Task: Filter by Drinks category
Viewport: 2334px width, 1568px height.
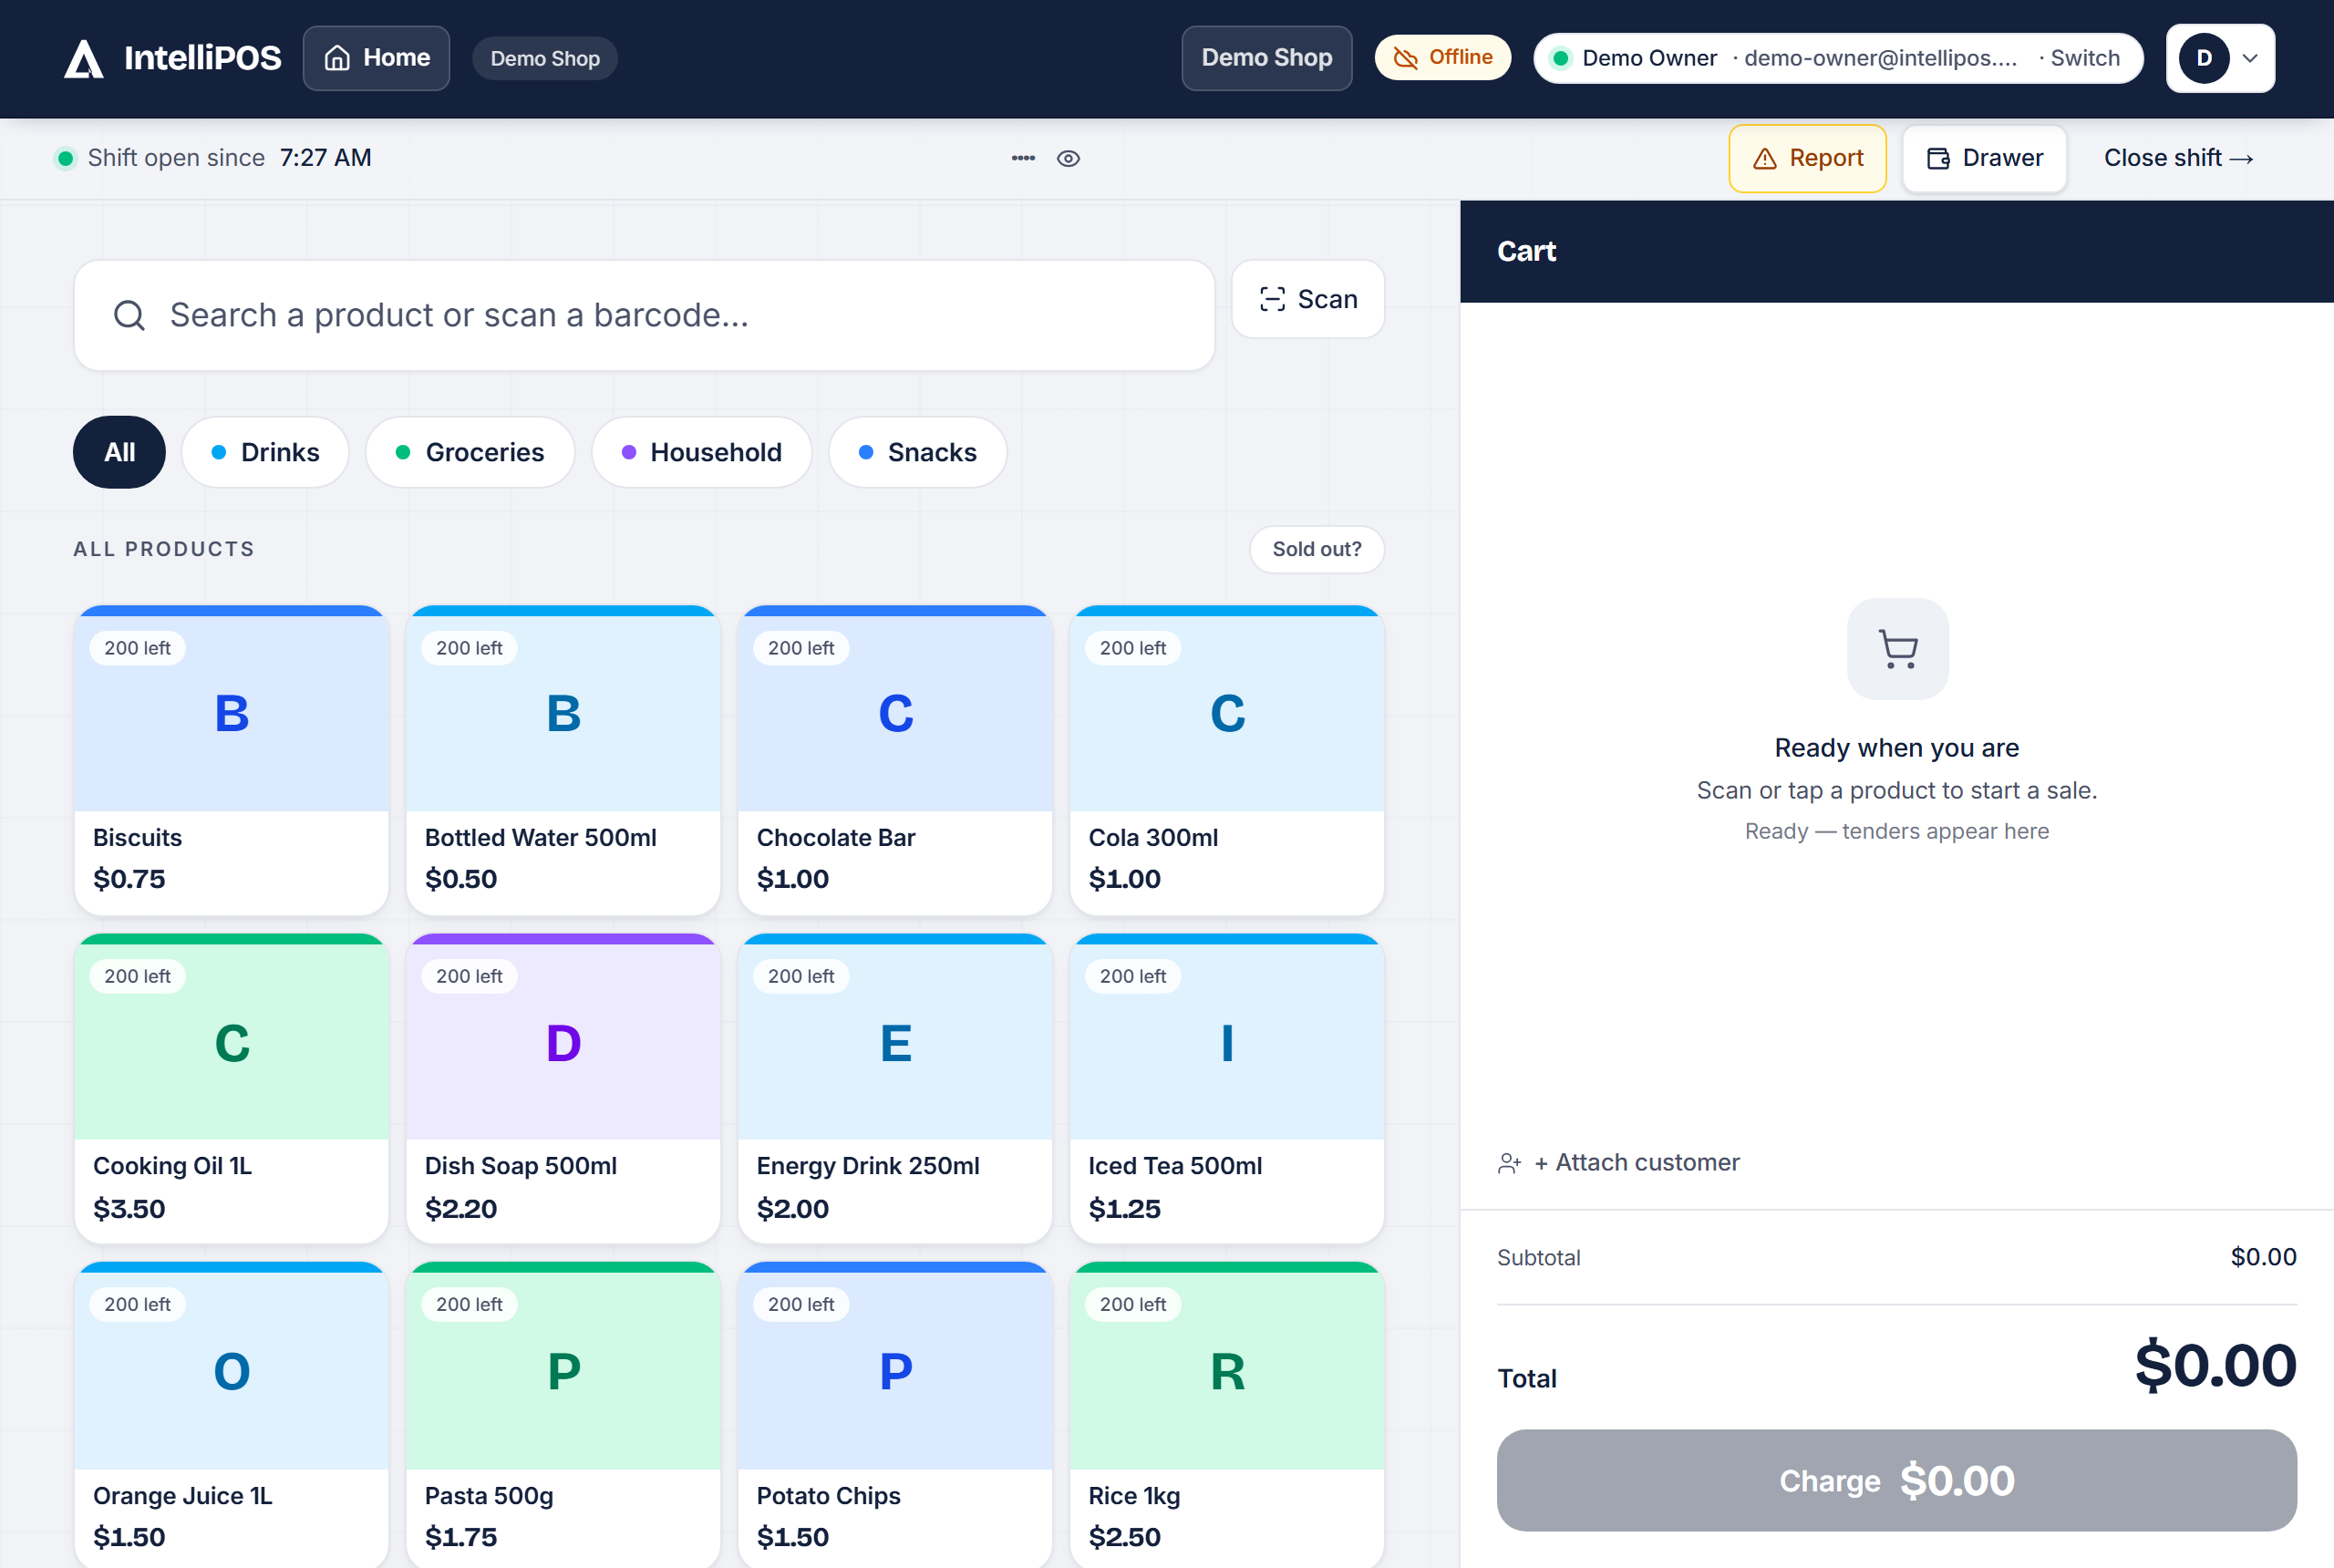Action: coord(265,452)
